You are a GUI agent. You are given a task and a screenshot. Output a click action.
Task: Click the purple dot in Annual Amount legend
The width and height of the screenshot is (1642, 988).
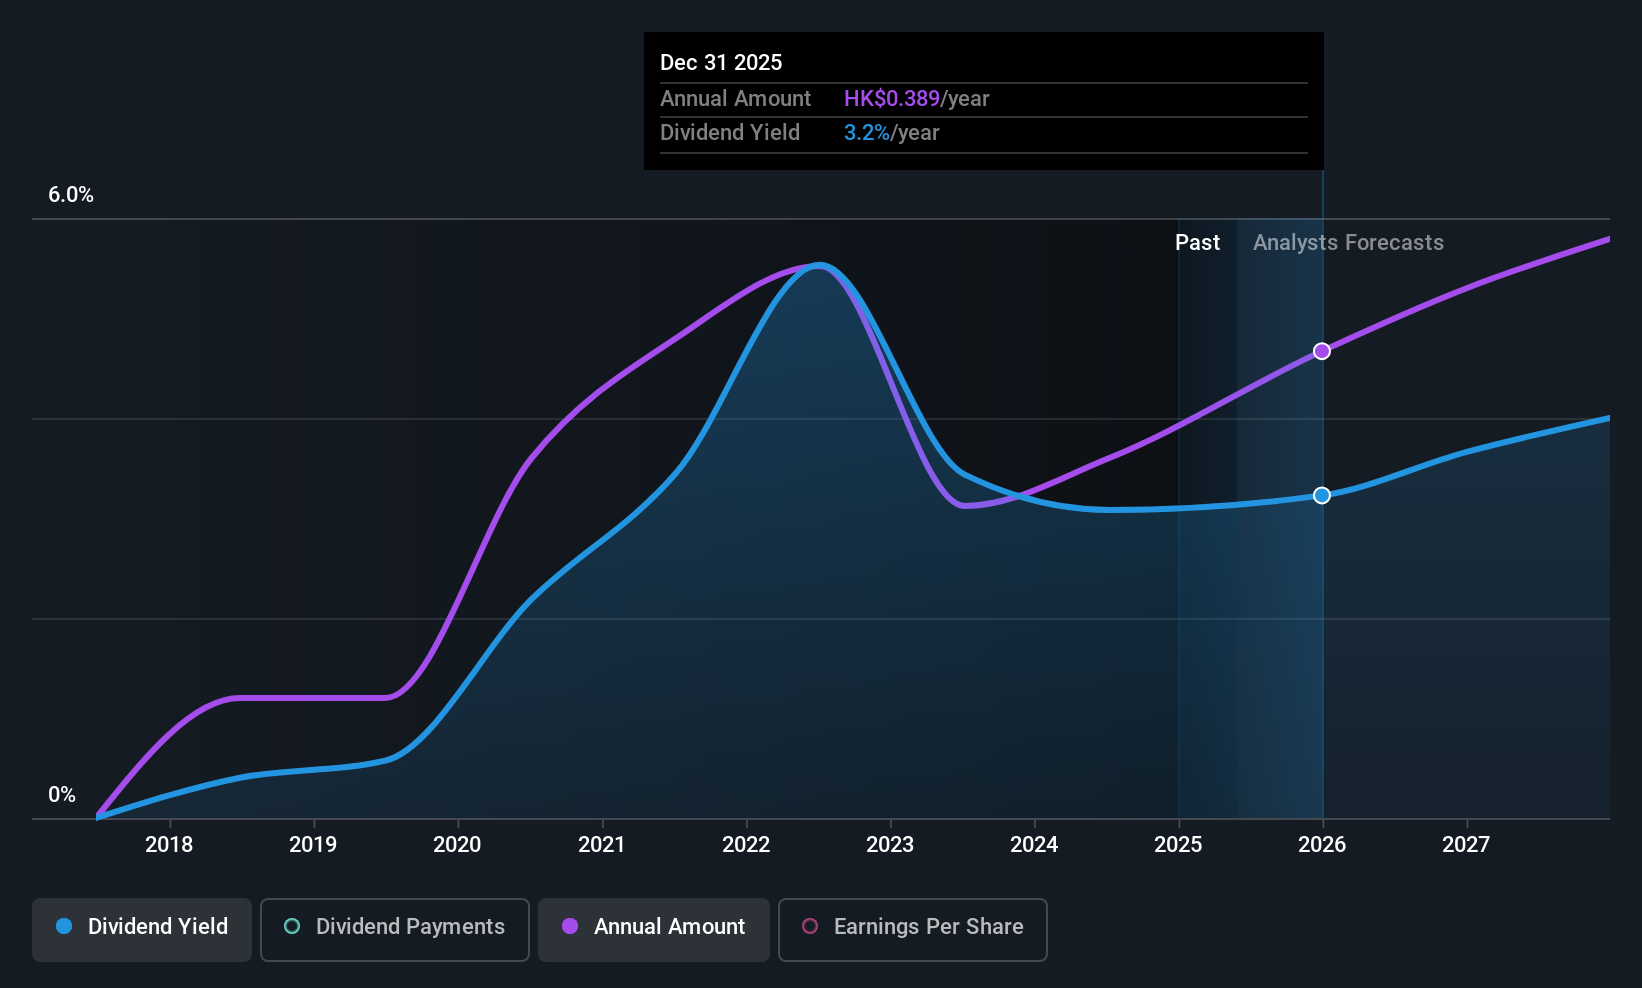(570, 926)
